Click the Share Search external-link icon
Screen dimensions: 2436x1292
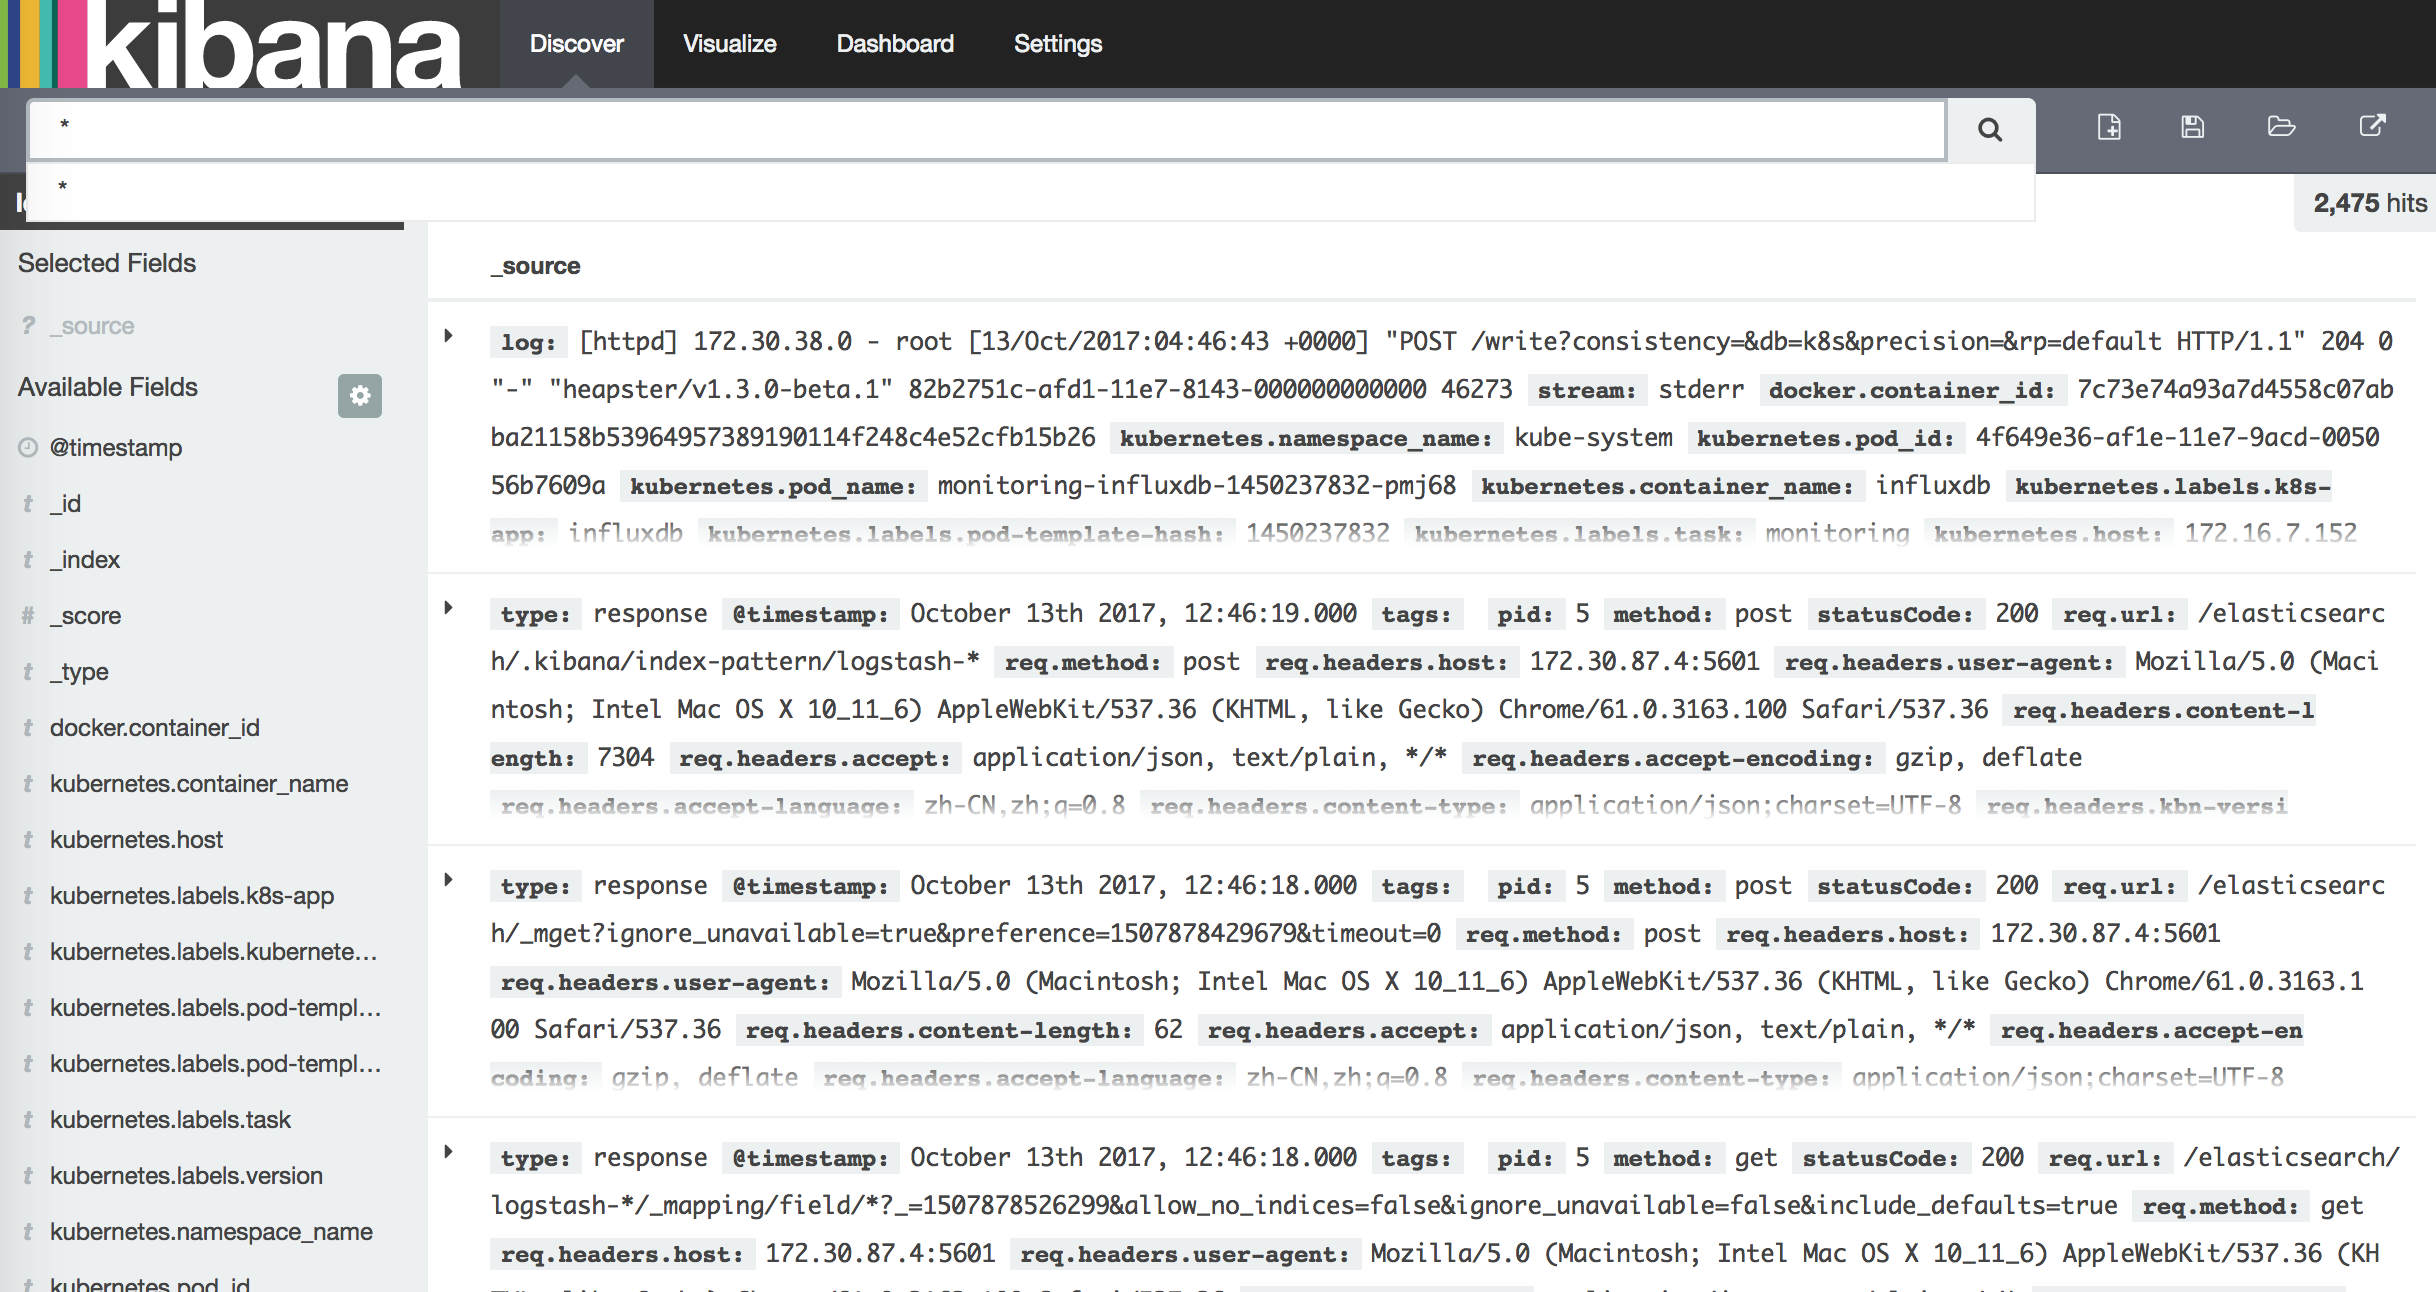[2372, 126]
